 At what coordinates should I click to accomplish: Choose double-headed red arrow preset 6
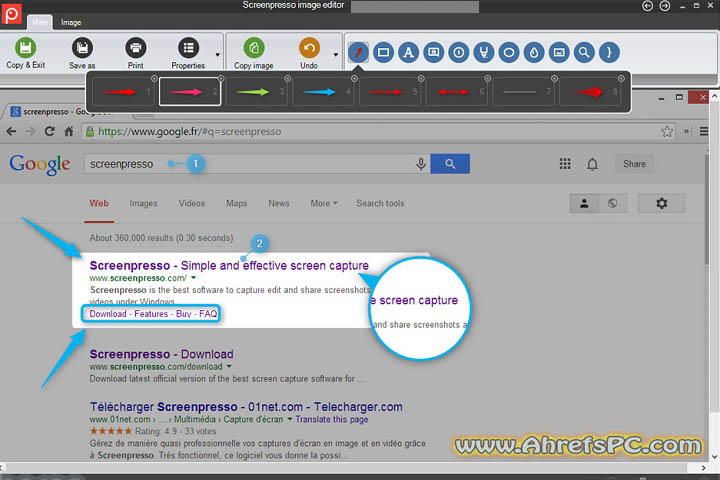coord(456,92)
